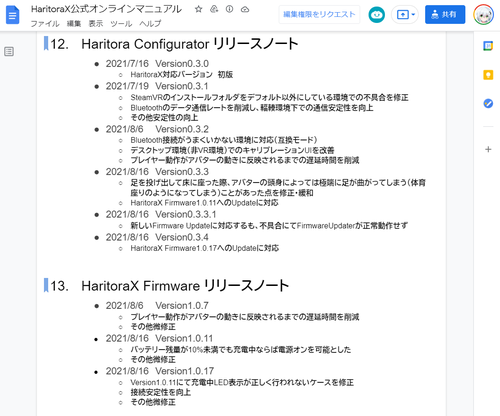The width and height of the screenshot is (500, 416).
Task: Click the Firmware1.0.11へのUpdateに対応 line
Action: (204, 203)
